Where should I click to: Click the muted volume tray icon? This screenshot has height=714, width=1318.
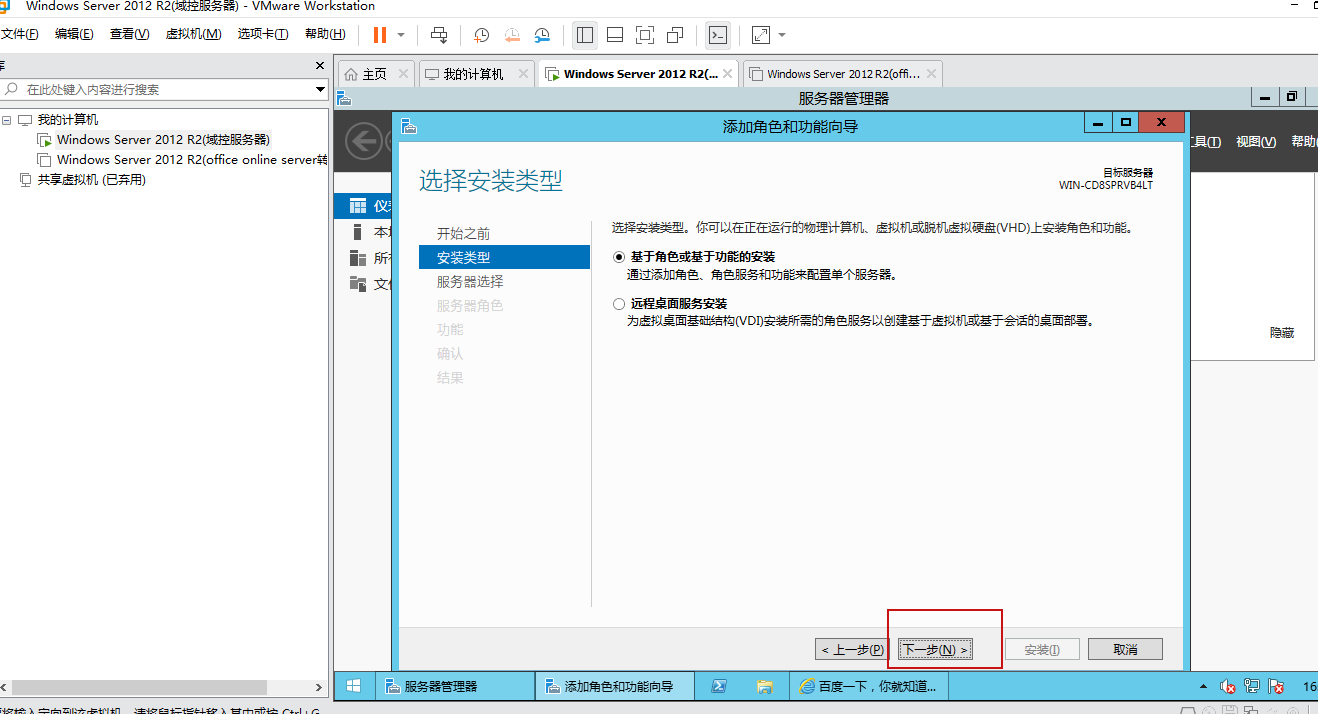pyautogui.click(x=1228, y=687)
